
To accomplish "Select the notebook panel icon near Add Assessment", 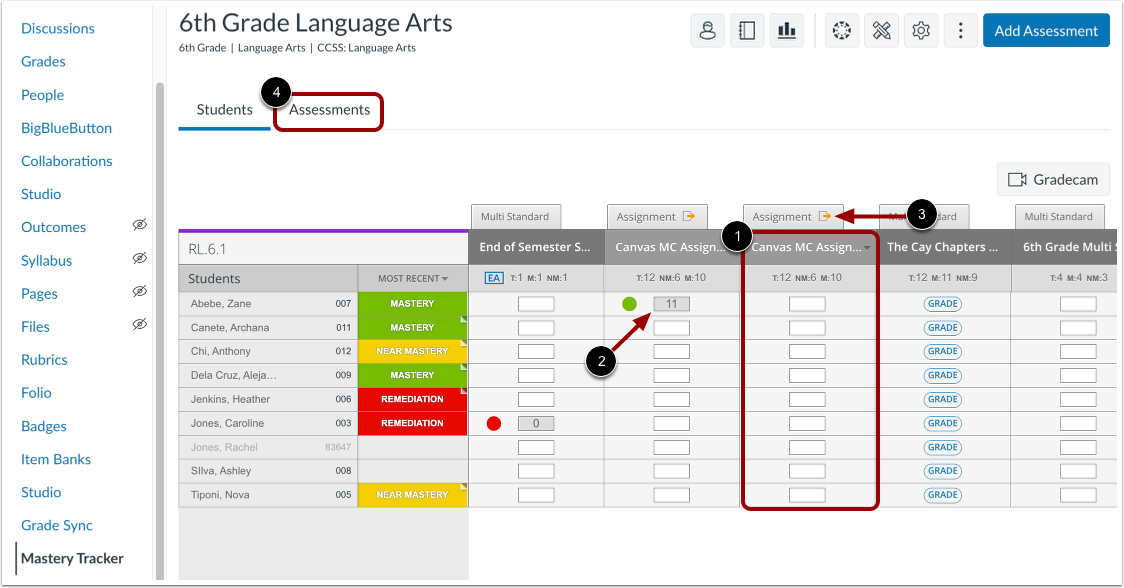I will pos(747,30).
